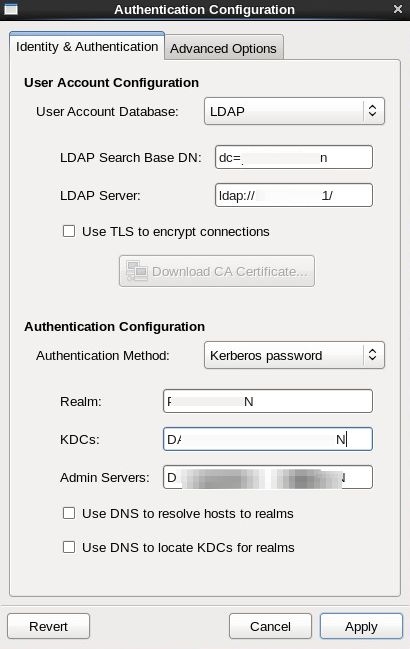Select the Identity & Authentication tab
Screen dimensions: 410x649
tap(87, 47)
